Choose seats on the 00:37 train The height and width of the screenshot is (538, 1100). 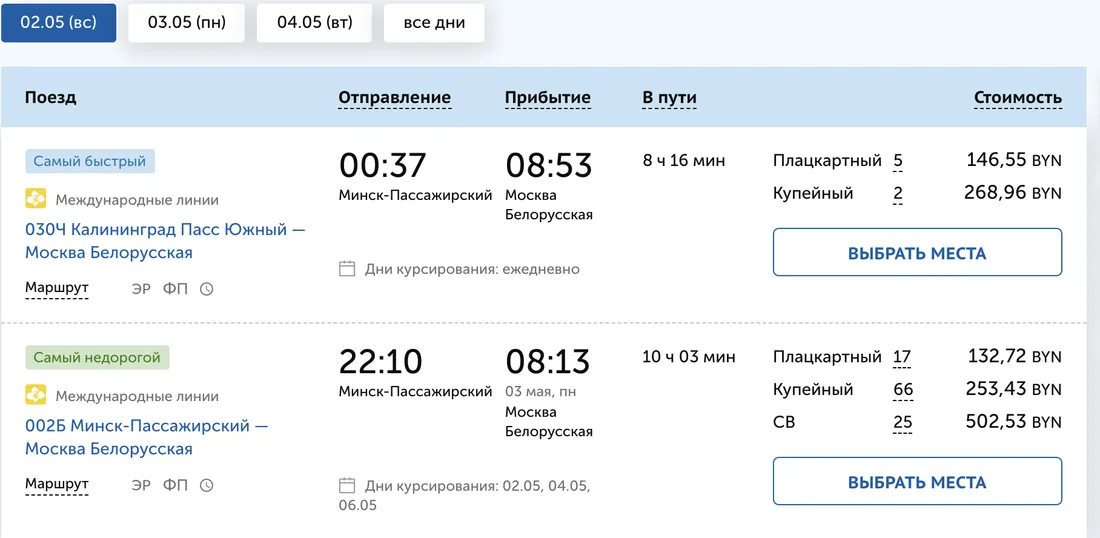pyautogui.click(x=918, y=253)
